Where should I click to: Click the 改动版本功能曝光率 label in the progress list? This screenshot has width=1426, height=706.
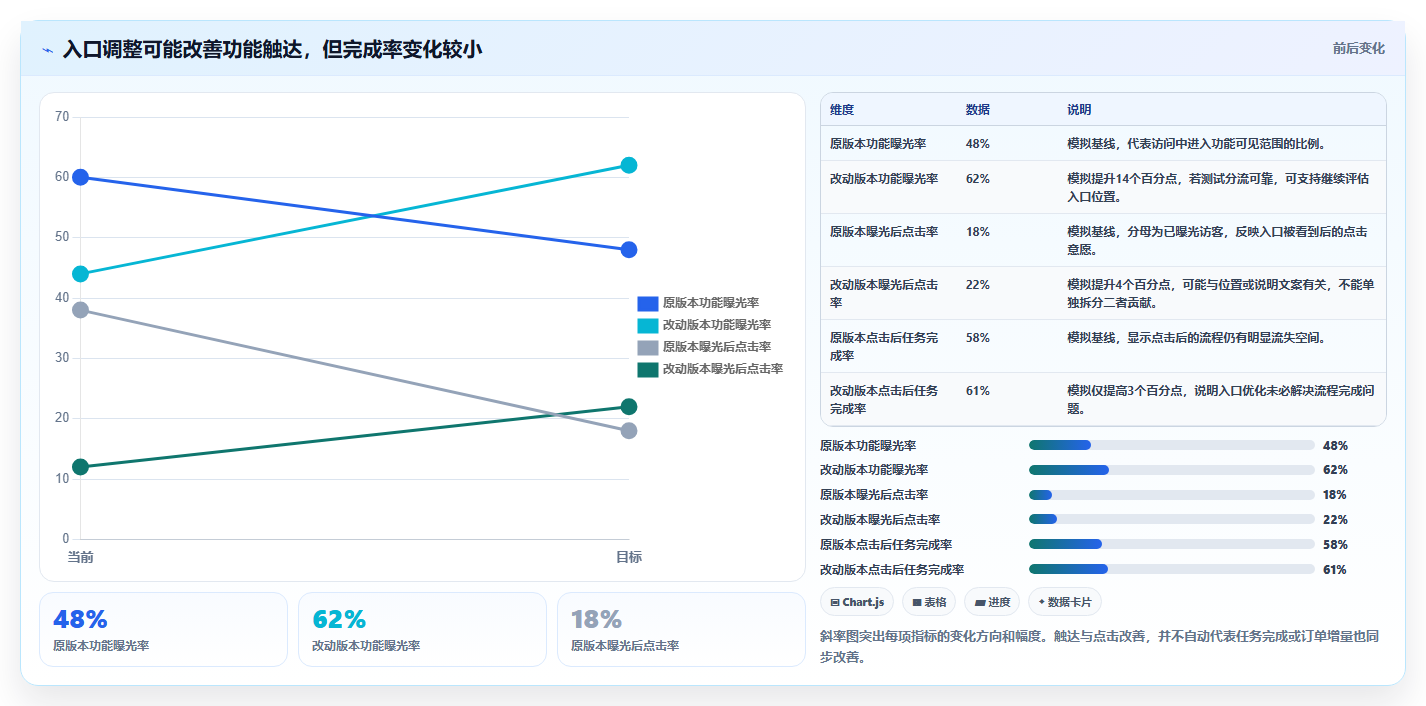874,470
